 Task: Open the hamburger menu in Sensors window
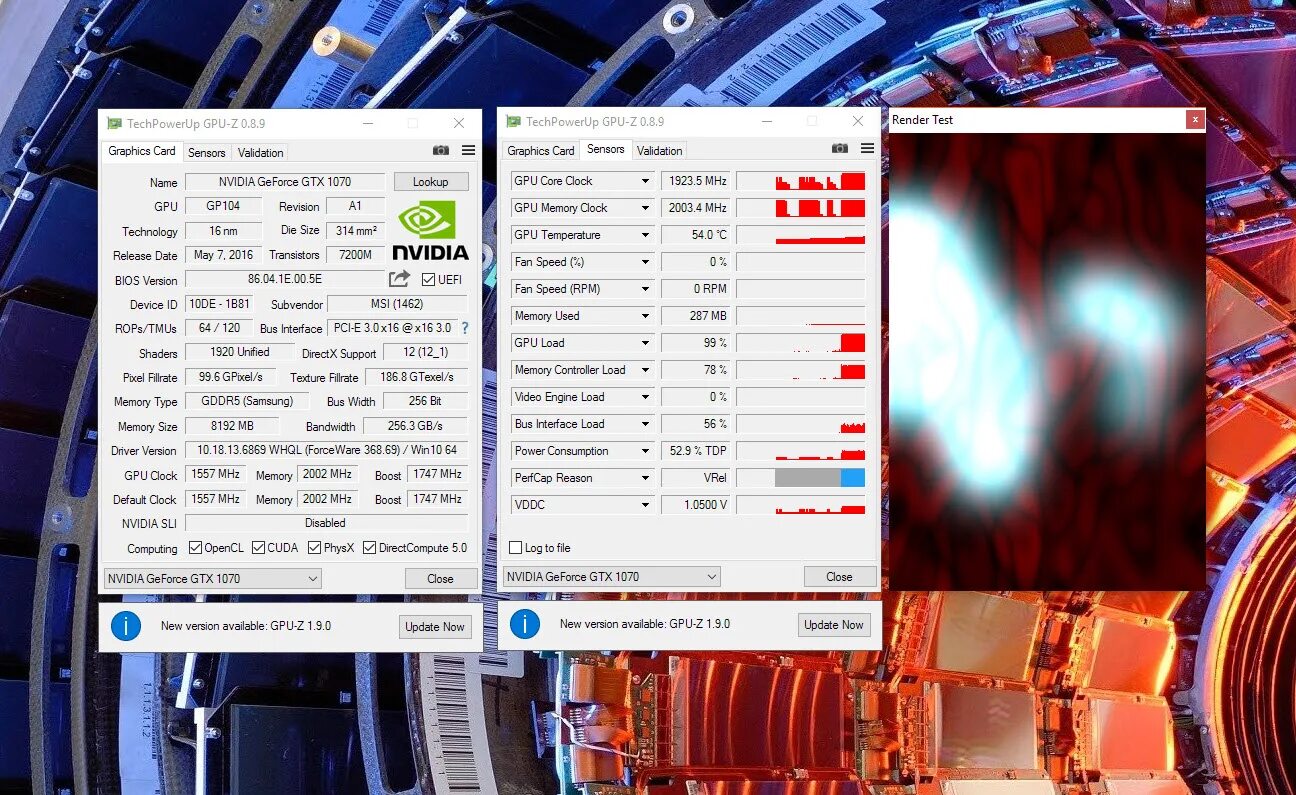tap(867, 148)
